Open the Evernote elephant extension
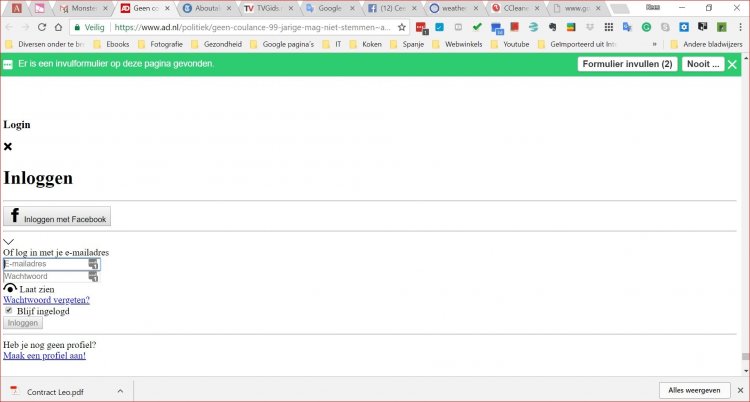 (552, 27)
